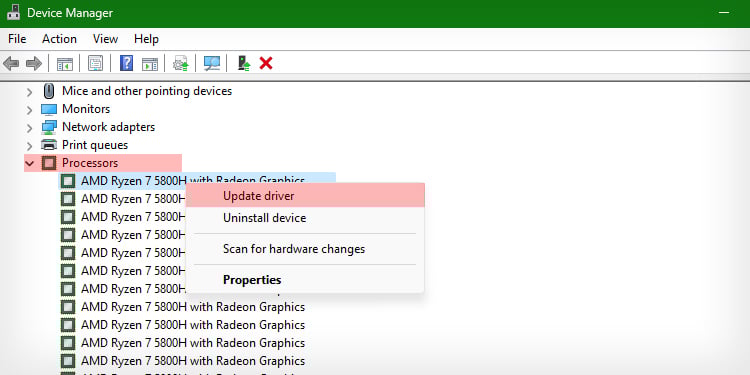Expand Mice and other pointing devices
Viewport: 750px width, 375px height.
30,91
